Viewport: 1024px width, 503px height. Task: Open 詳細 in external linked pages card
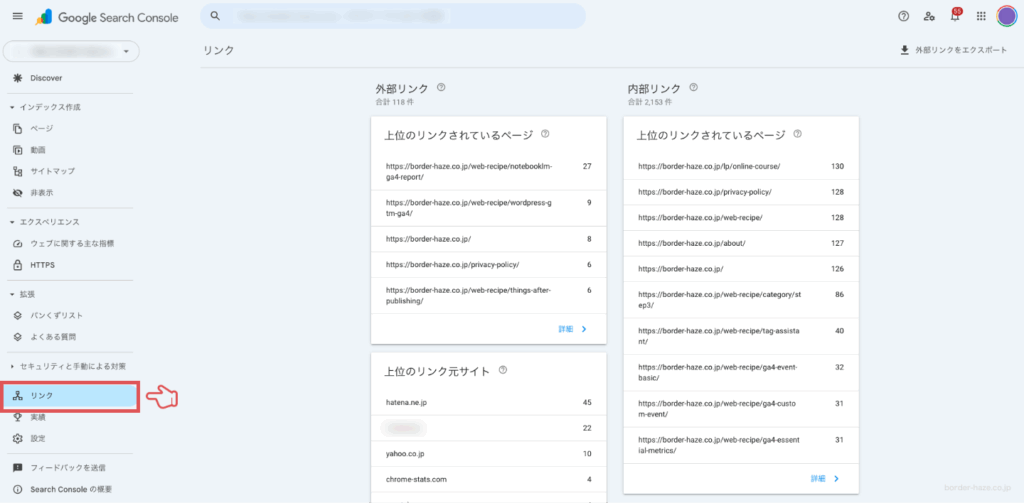pyautogui.click(x=573, y=329)
